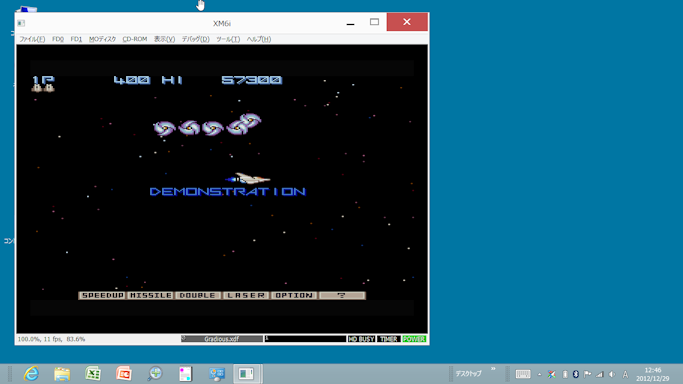Click the POWER indicator in the status bar
The width and height of the screenshot is (683, 384).
point(414,339)
